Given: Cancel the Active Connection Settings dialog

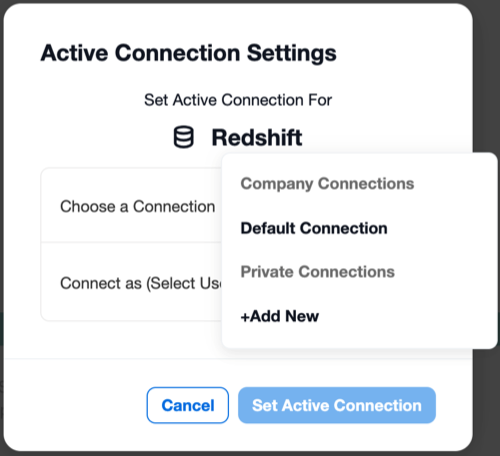Looking at the screenshot, I should point(188,405).
